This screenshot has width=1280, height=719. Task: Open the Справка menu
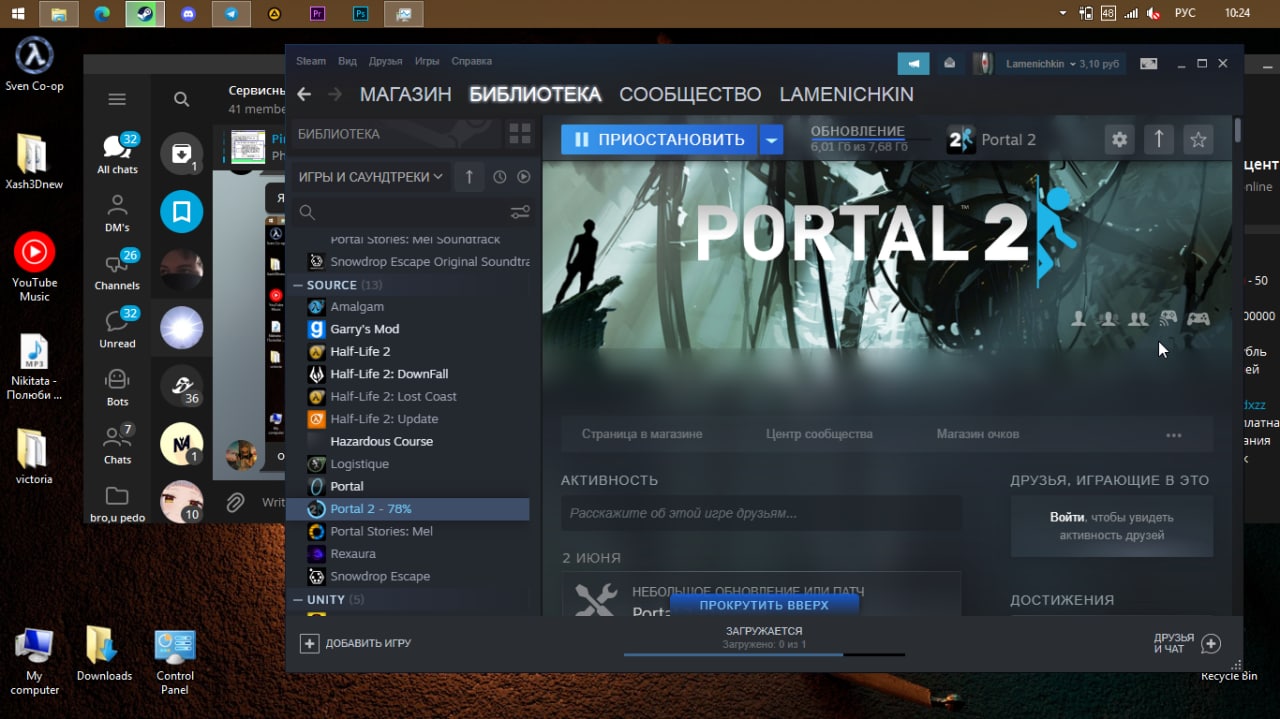click(x=471, y=61)
